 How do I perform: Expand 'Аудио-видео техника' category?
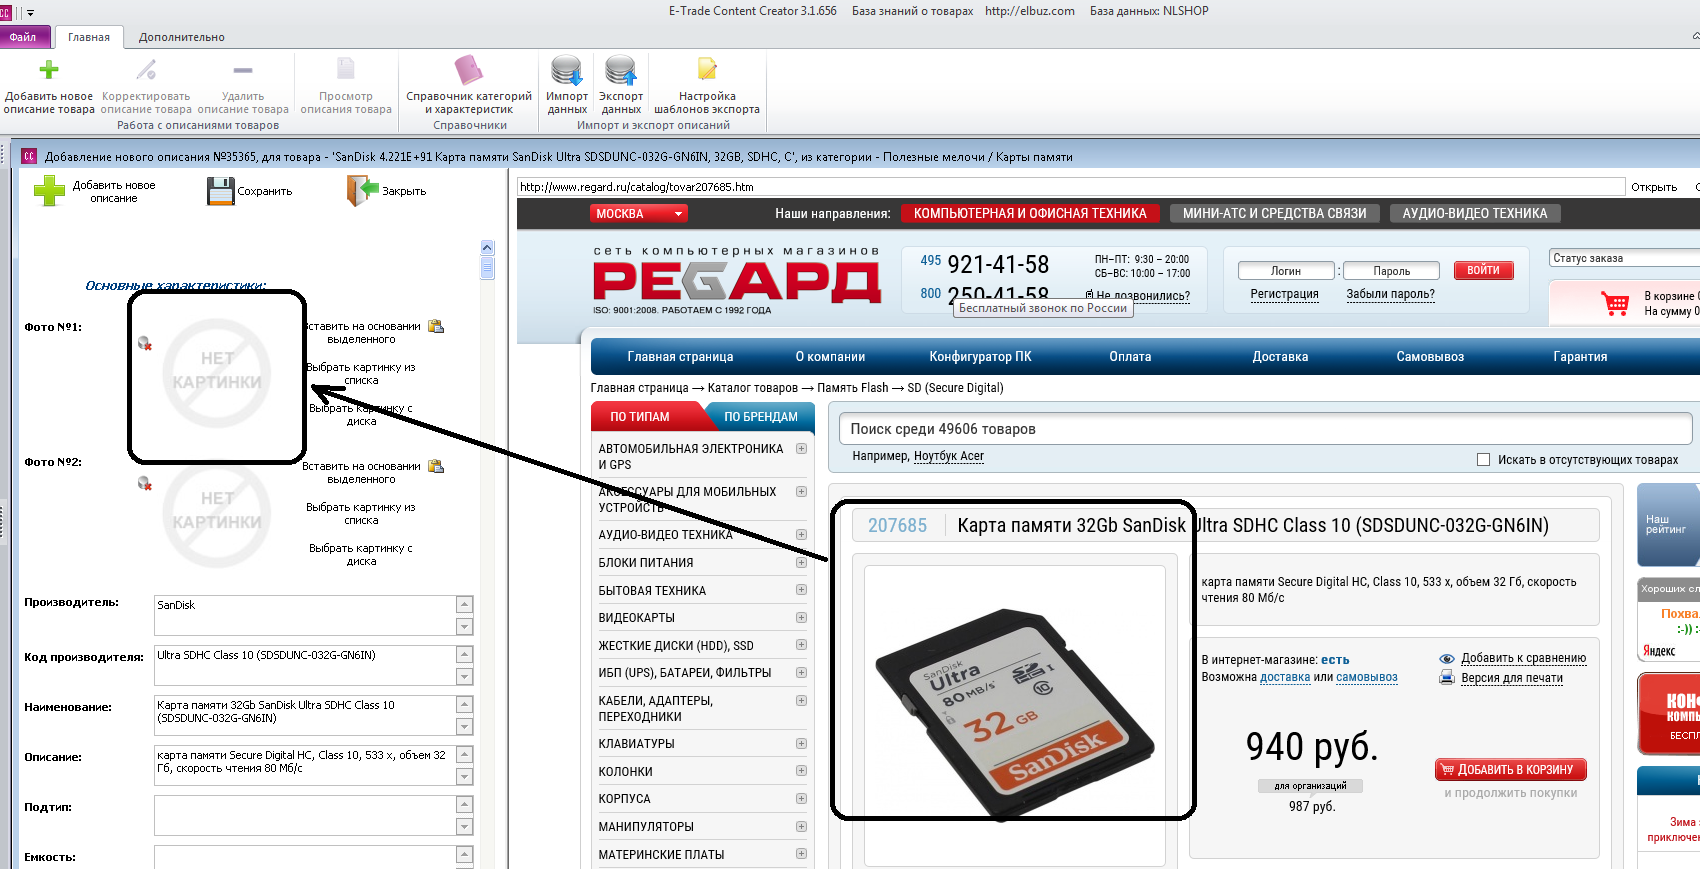pos(801,535)
